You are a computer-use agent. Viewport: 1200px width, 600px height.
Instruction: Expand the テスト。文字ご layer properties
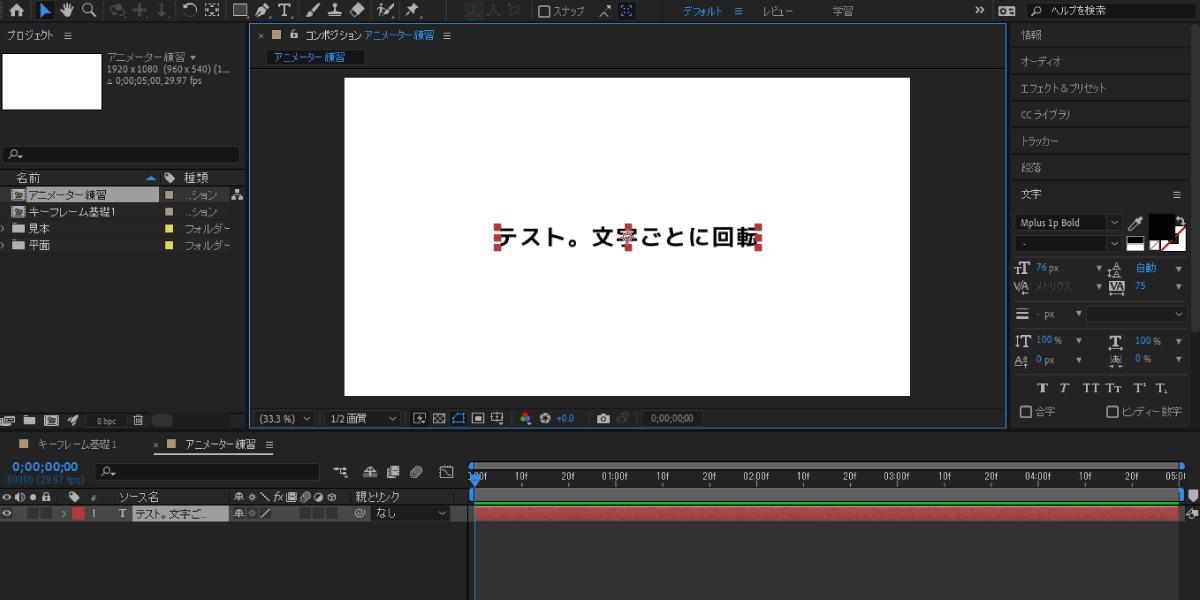64,513
